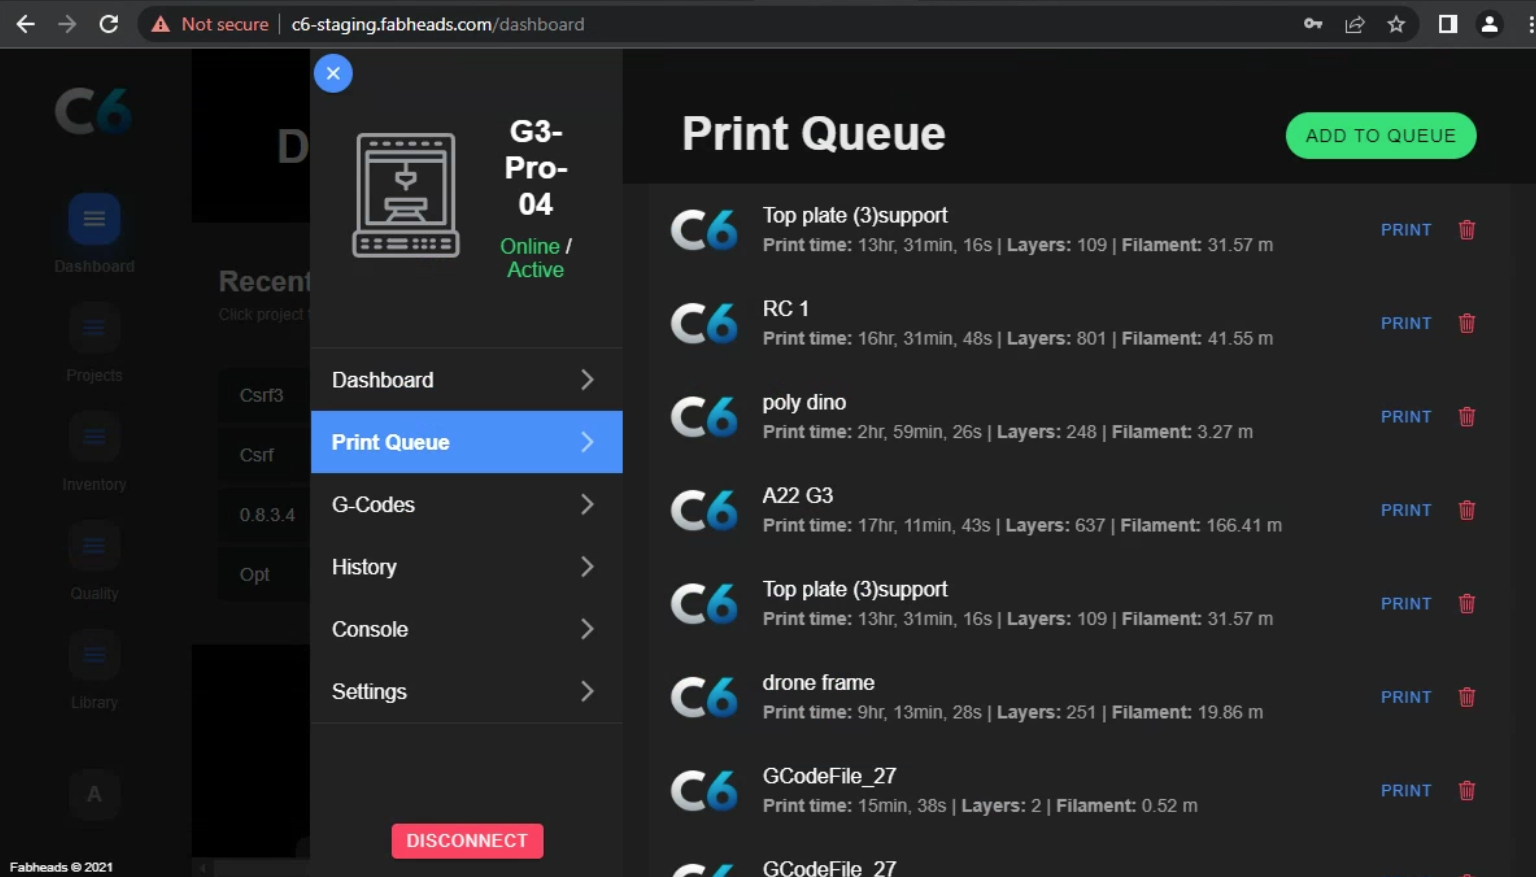1536x877 pixels.
Task: Expand History using its chevron arrow
Action: 587,567
